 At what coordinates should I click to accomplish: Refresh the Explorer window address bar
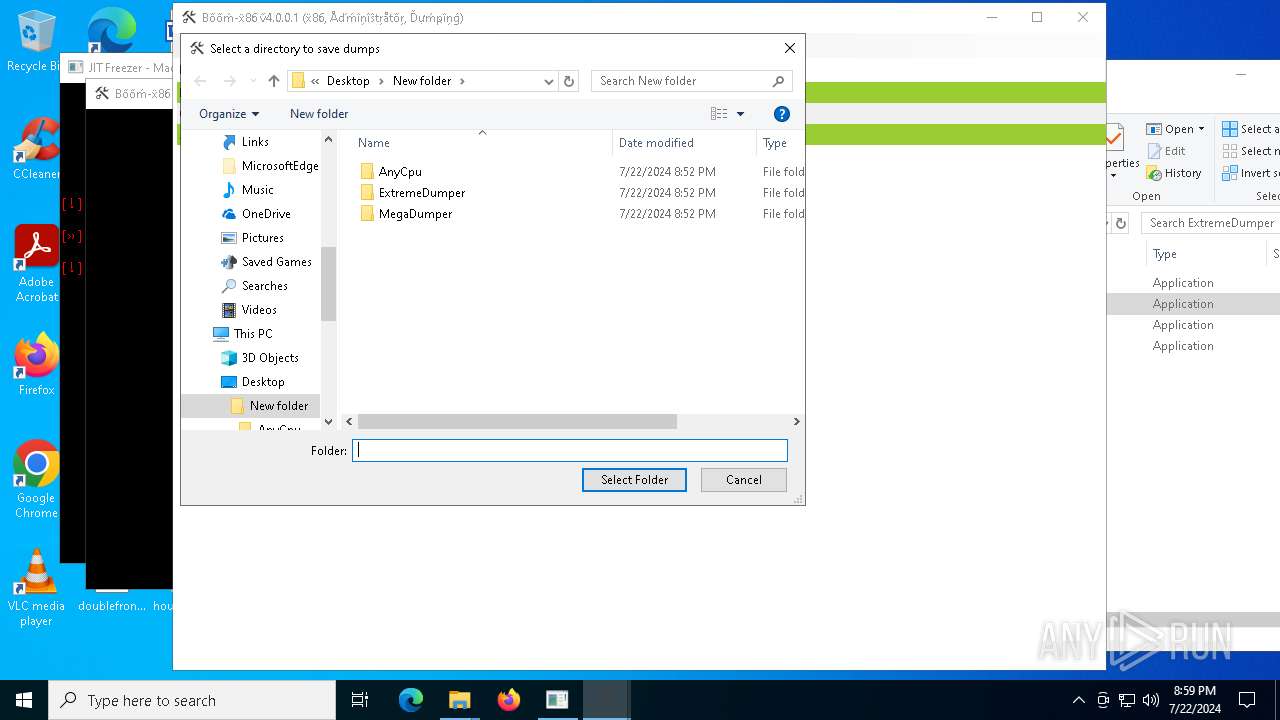pos(1120,223)
